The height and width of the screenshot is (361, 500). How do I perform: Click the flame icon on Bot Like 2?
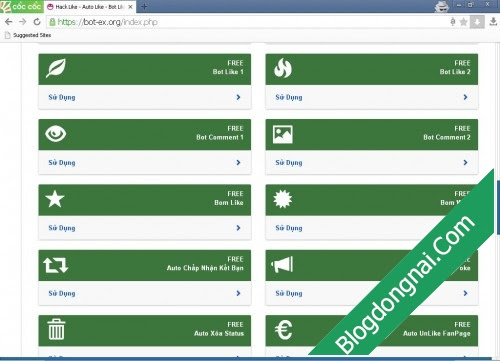[x=283, y=68]
